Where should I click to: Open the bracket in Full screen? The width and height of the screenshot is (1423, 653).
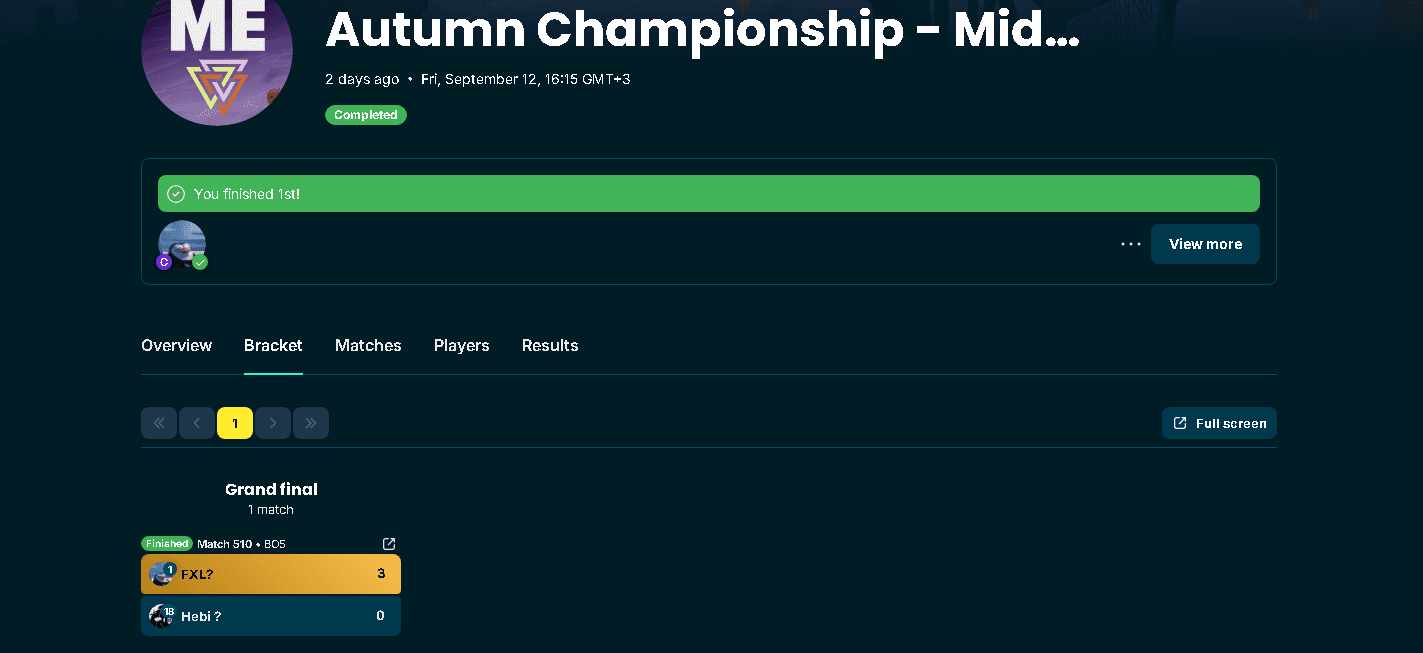click(1219, 423)
